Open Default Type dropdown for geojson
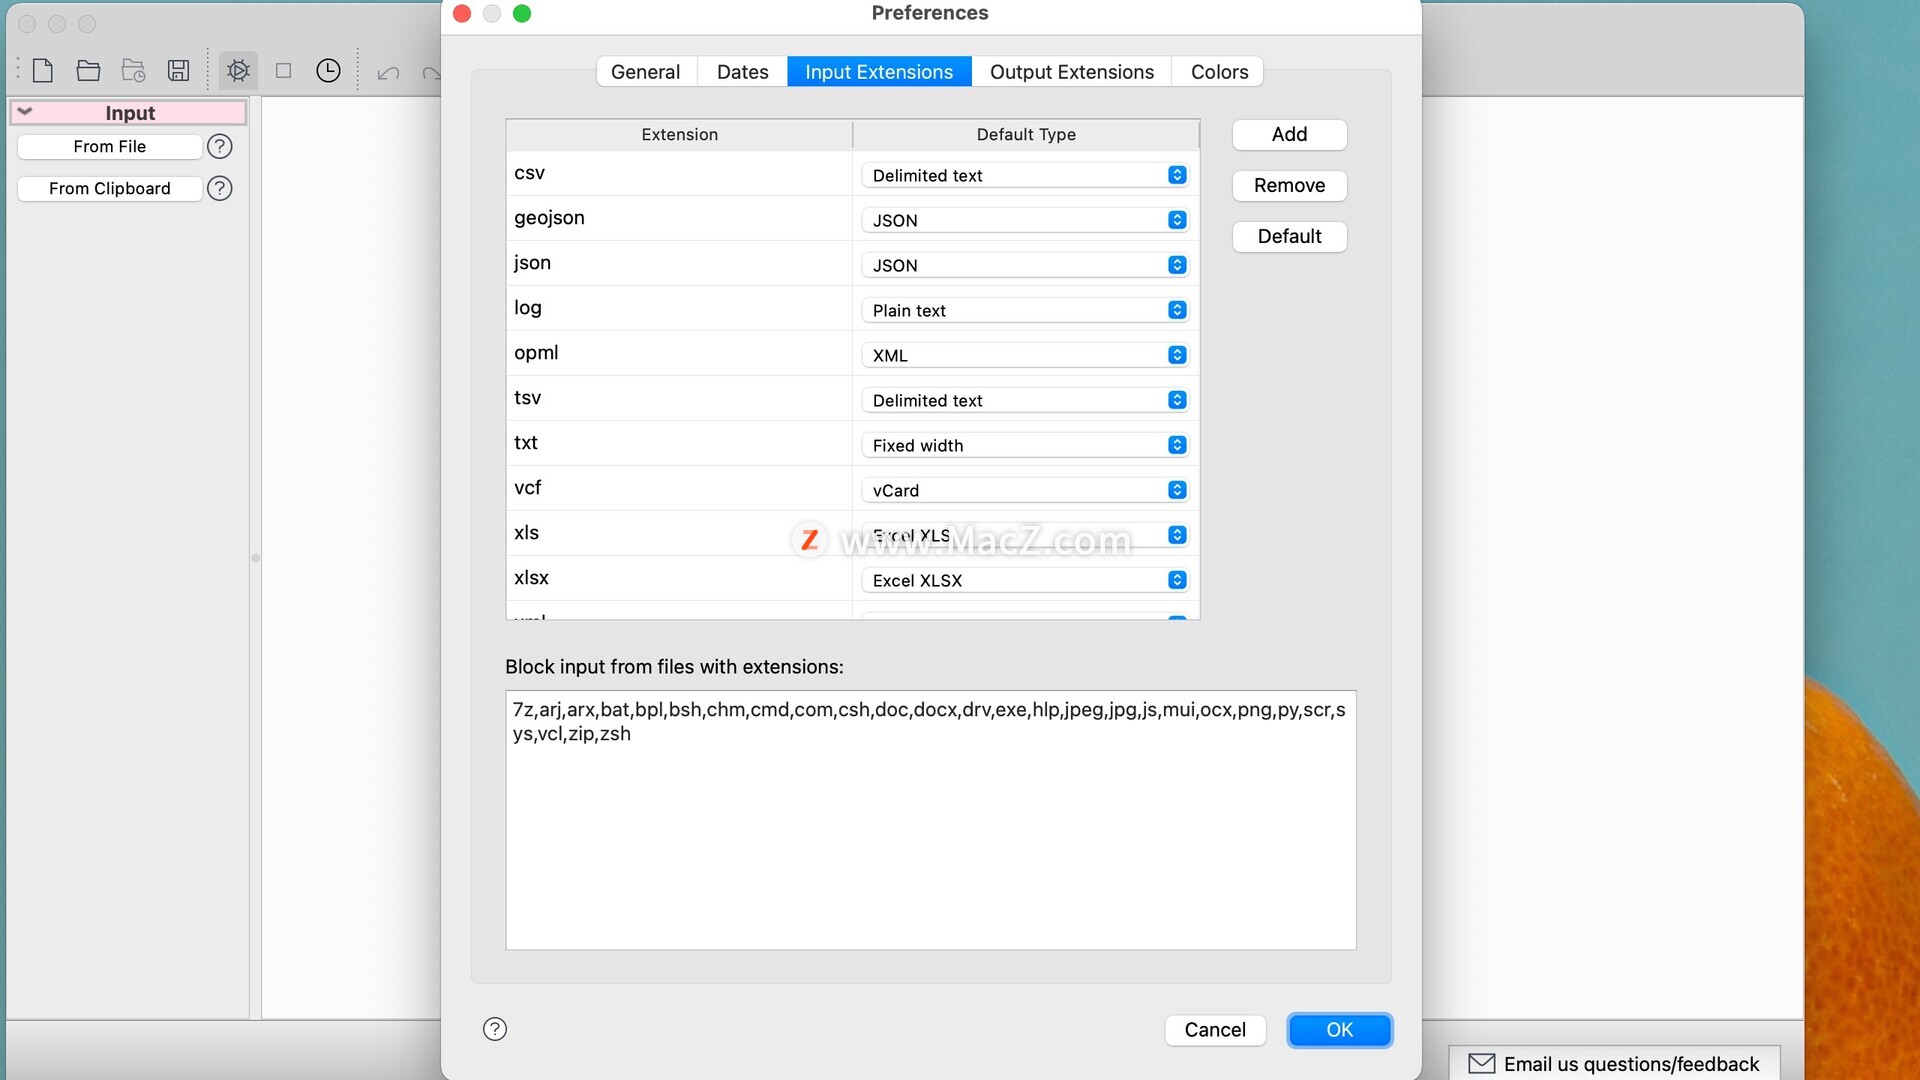Screen dimensions: 1920x1080 [1025, 220]
